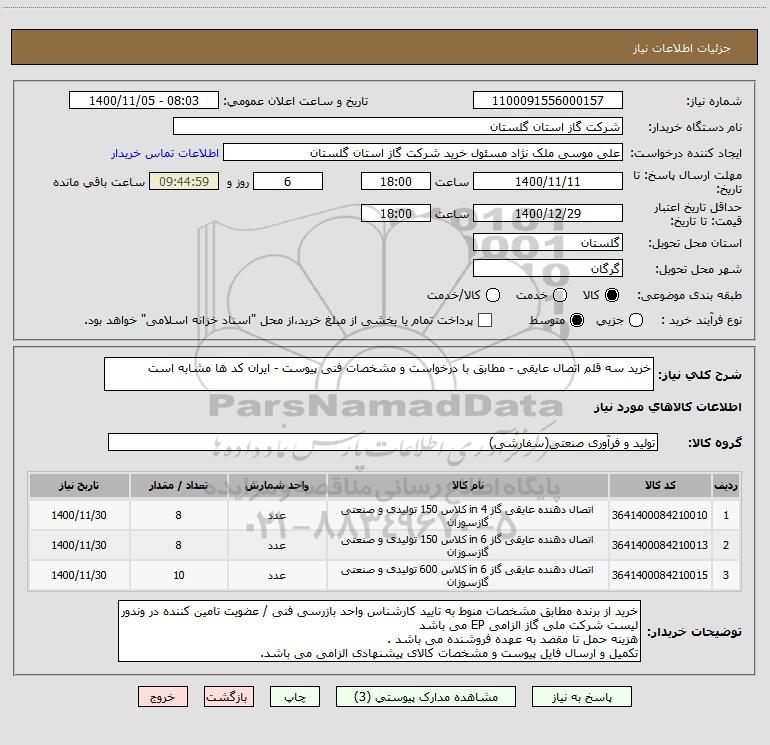Click the گروه کالا field تولید و فرآوری صنعتی
The height and width of the screenshot is (745, 770).
pyautogui.click(x=383, y=442)
